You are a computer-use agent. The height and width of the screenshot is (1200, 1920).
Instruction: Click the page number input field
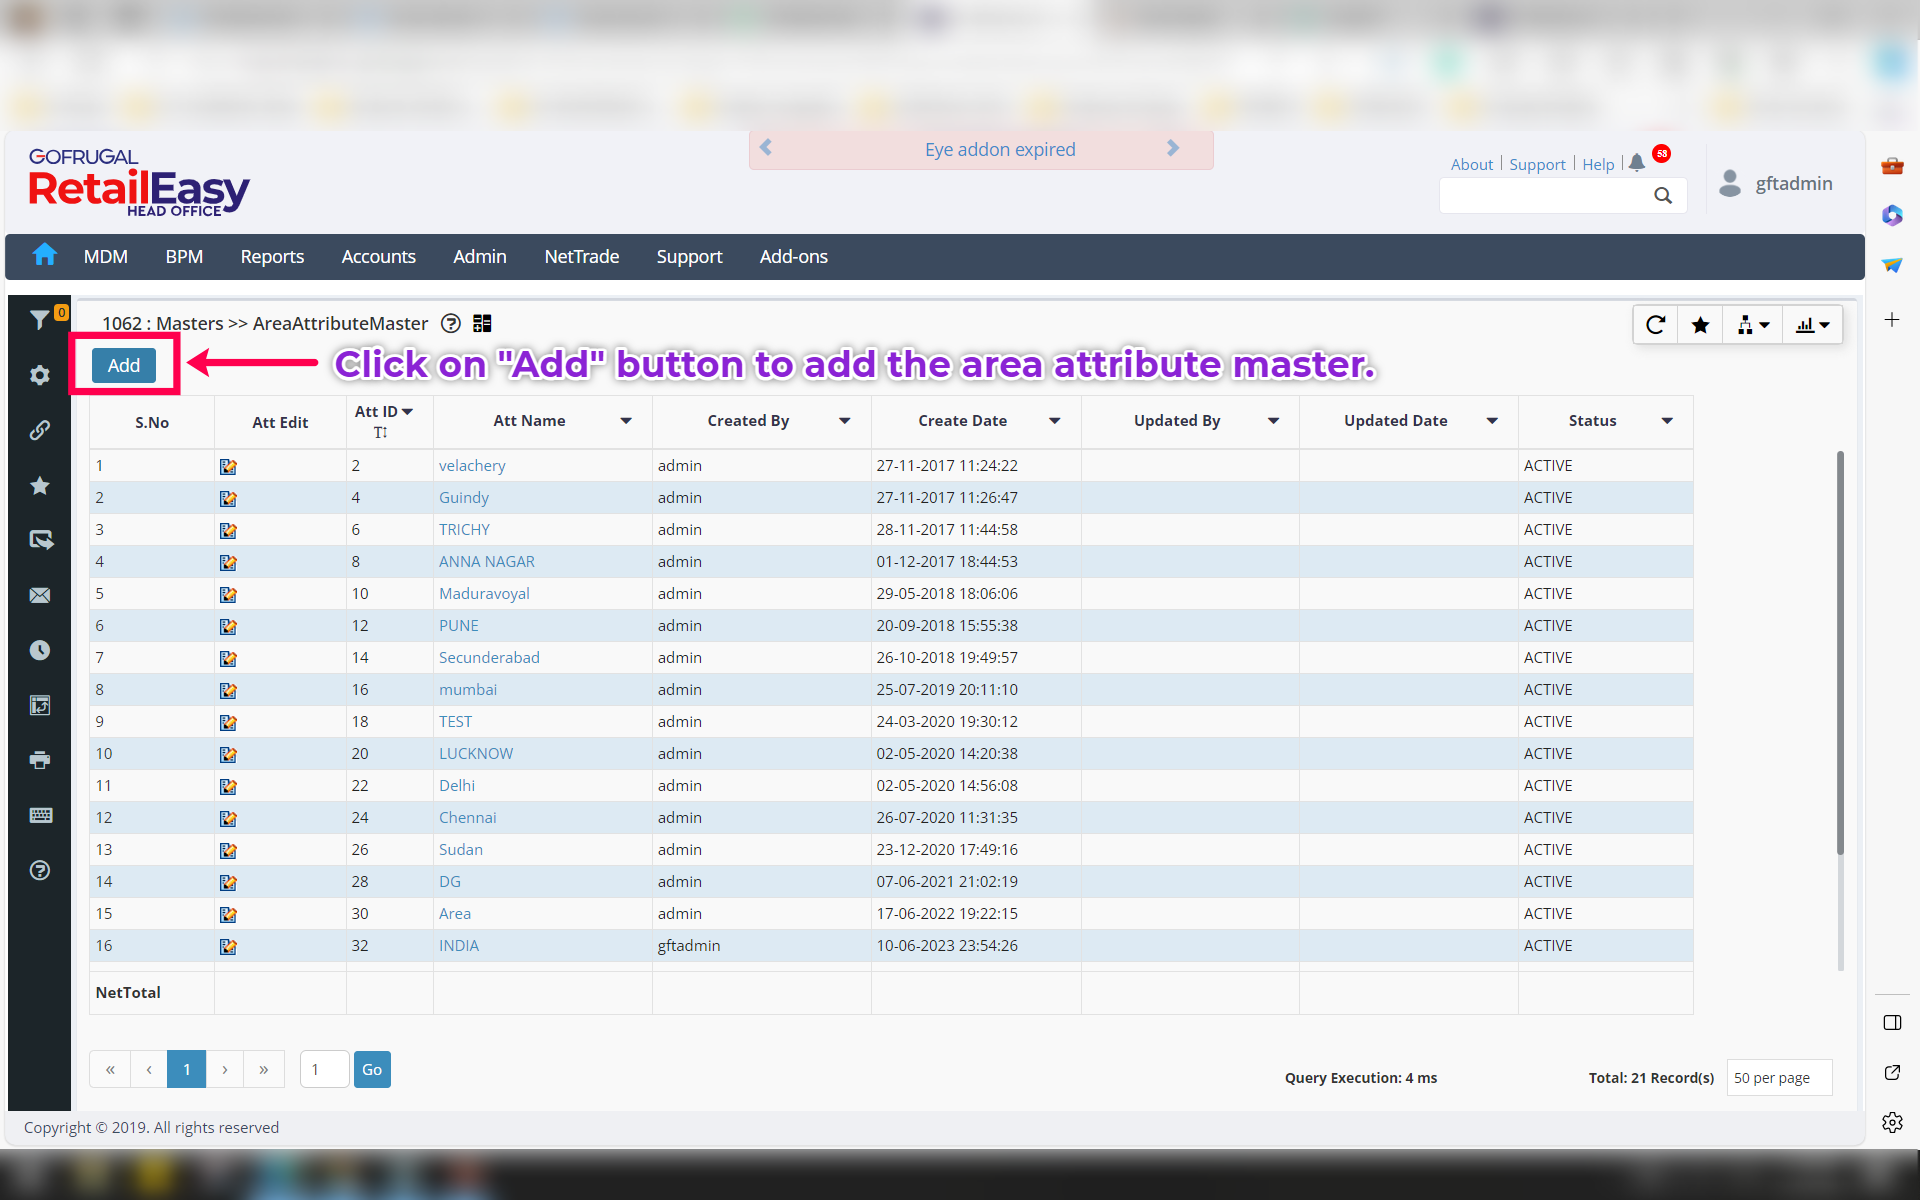324,1069
